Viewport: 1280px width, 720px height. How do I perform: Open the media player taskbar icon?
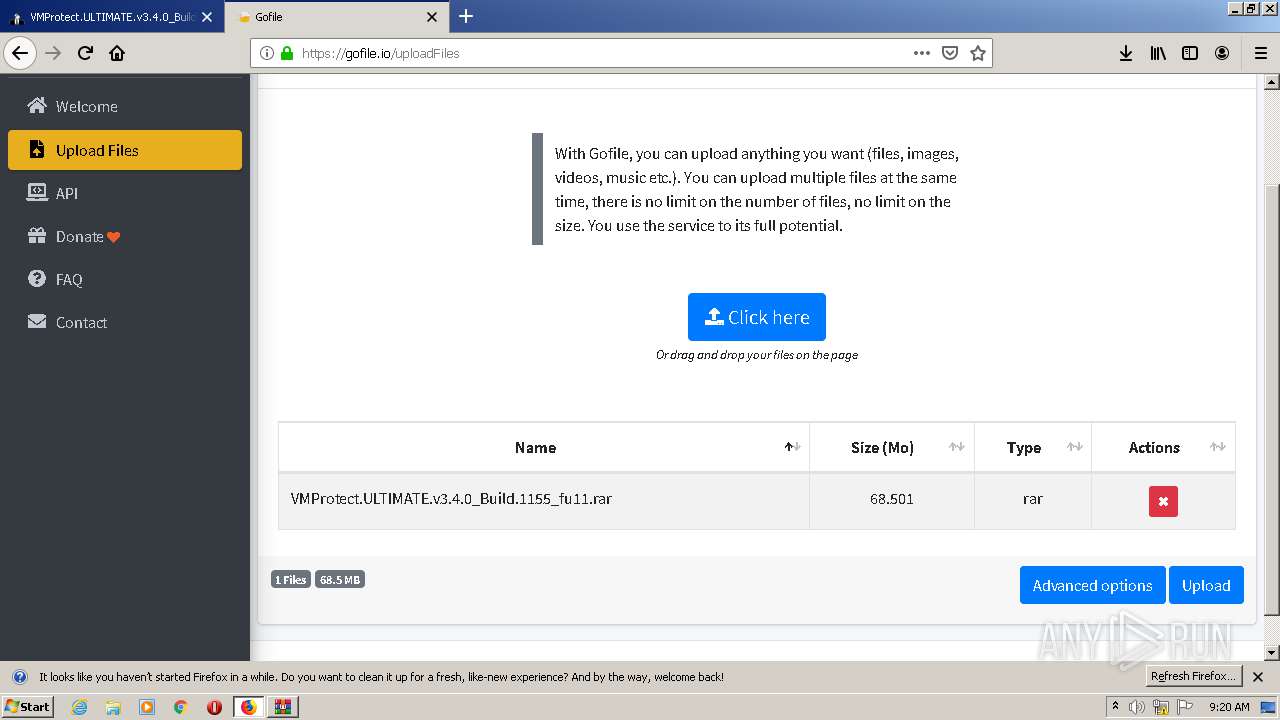pyautogui.click(x=147, y=707)
